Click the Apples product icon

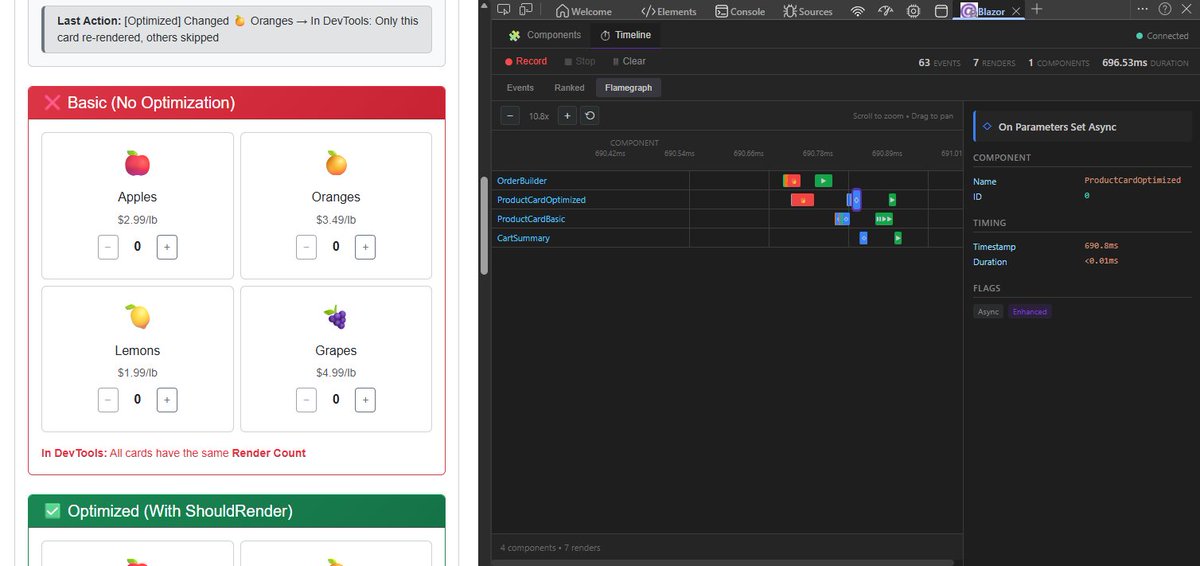[x=137, y=162]
